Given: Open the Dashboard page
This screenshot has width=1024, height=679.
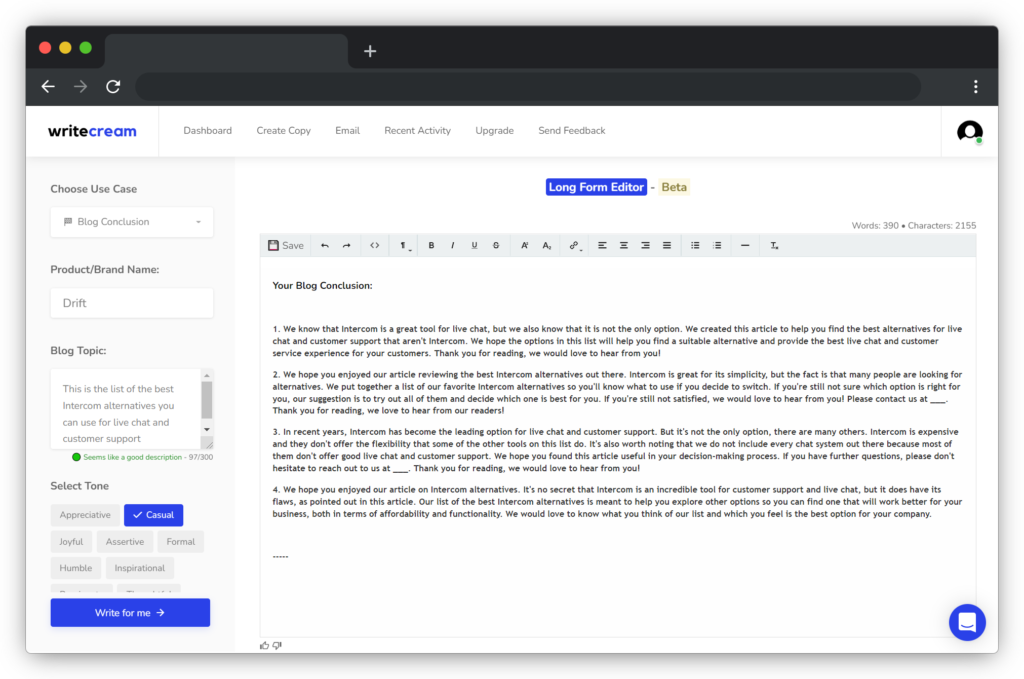Looking at the screenshot, I should pos(208,131).
